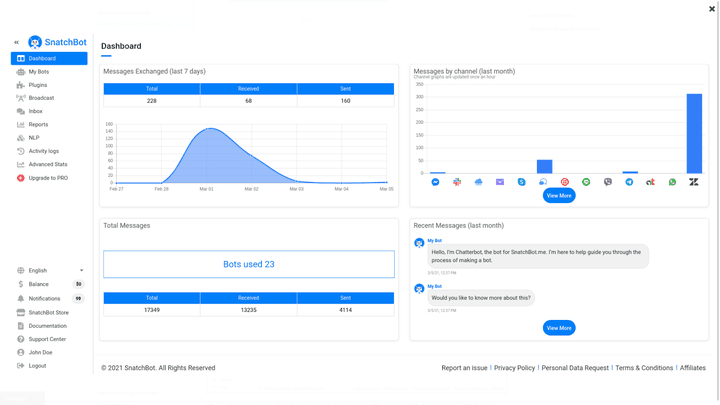Click the My Bot avatar beside the Hello message
Image resolution: width=720 pixels, height=405 pixels.
coord(419,242)
